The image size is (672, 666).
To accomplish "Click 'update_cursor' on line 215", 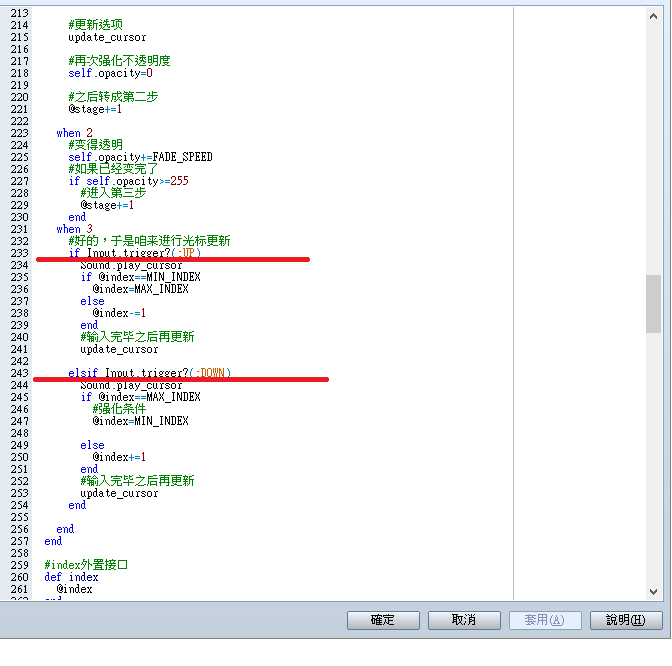I will [x=107, y=37].
